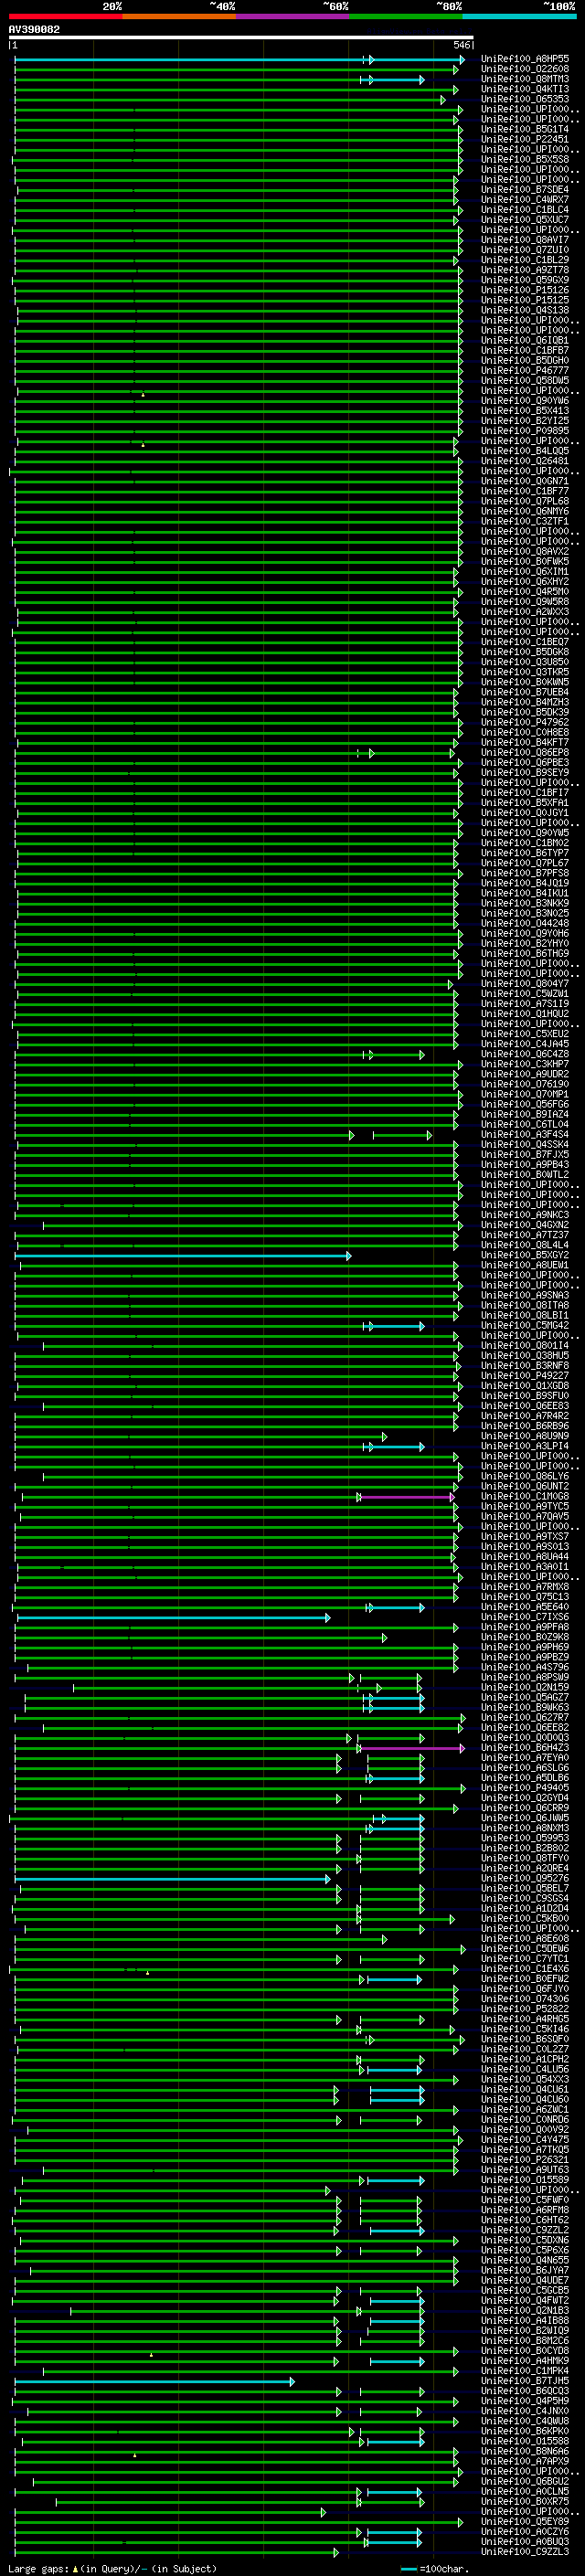
Task: Select the UniRef100_C1BLC4 label
Action: pyautogui.click(x=525, y=210)
